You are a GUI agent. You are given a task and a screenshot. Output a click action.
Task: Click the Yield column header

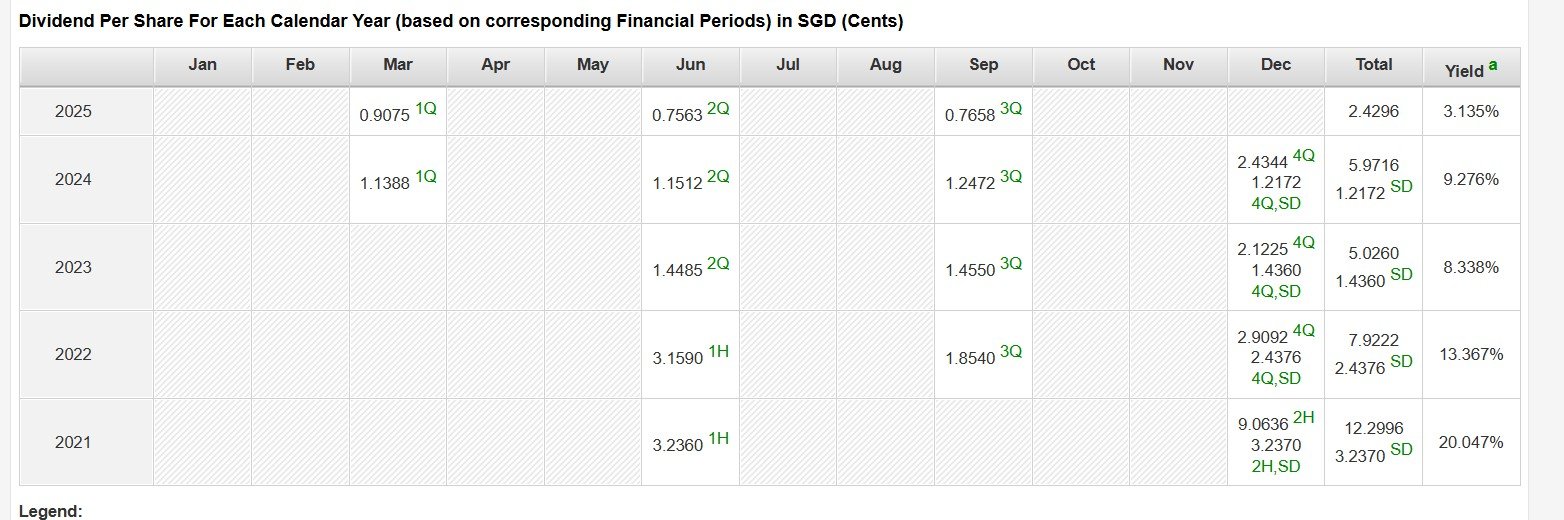tap(1464, 71)
